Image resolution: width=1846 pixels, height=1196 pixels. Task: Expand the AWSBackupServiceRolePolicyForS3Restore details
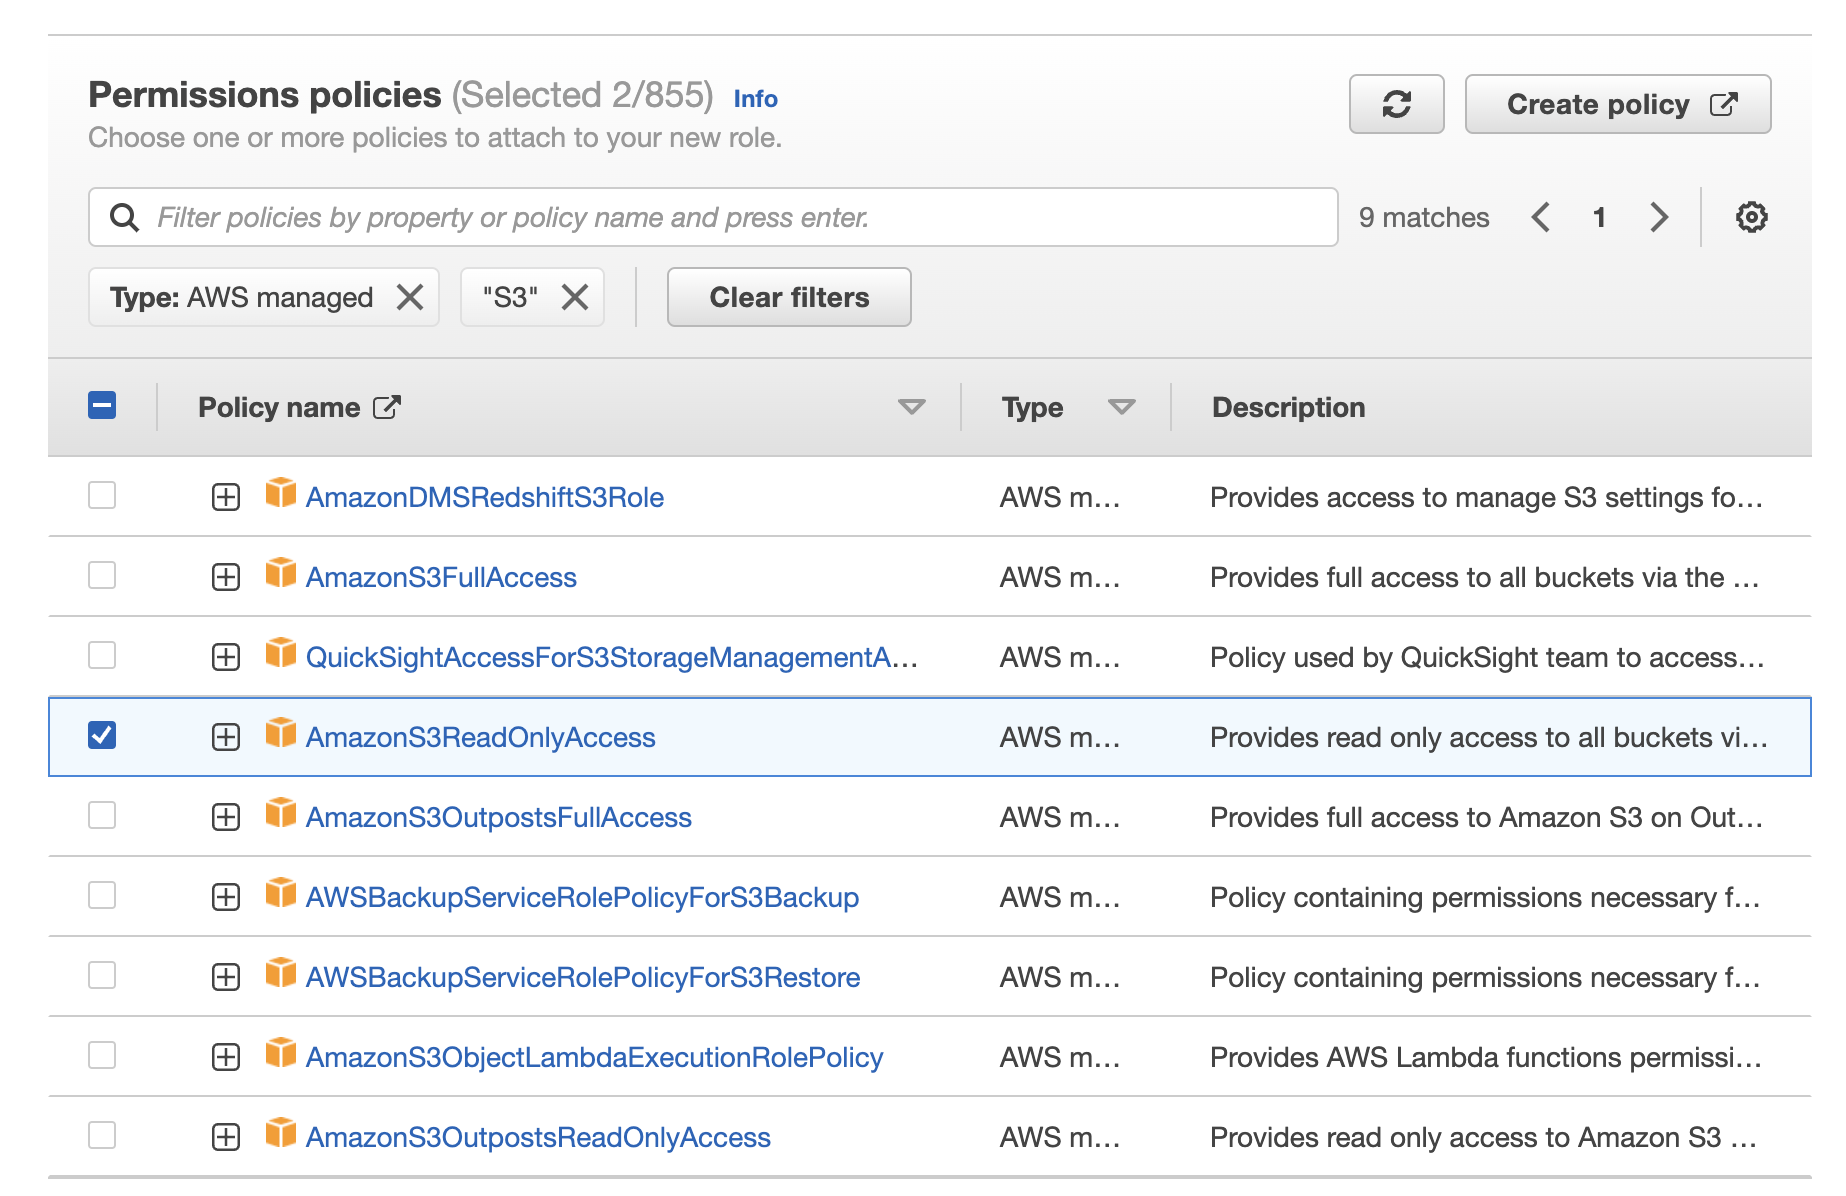pos(226,977)
